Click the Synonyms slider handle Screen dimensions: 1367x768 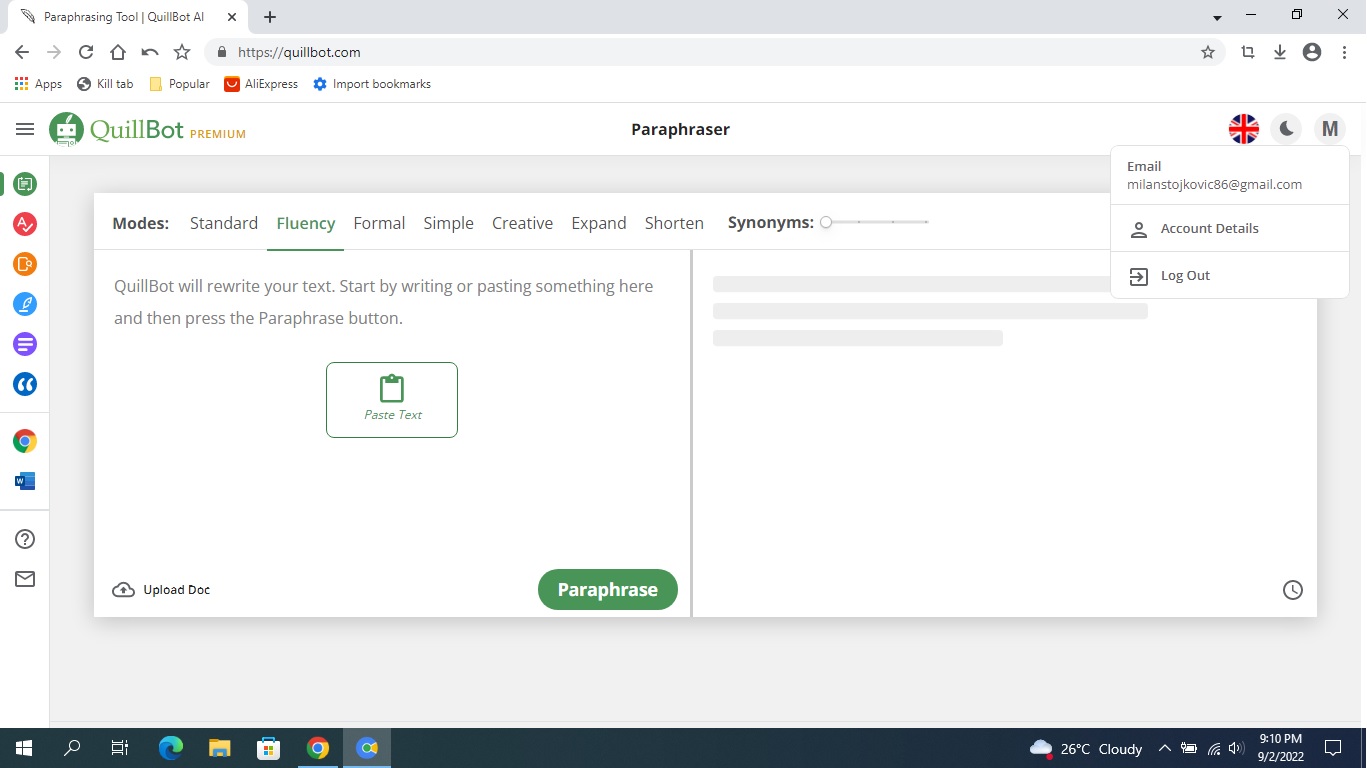(826, 222)
